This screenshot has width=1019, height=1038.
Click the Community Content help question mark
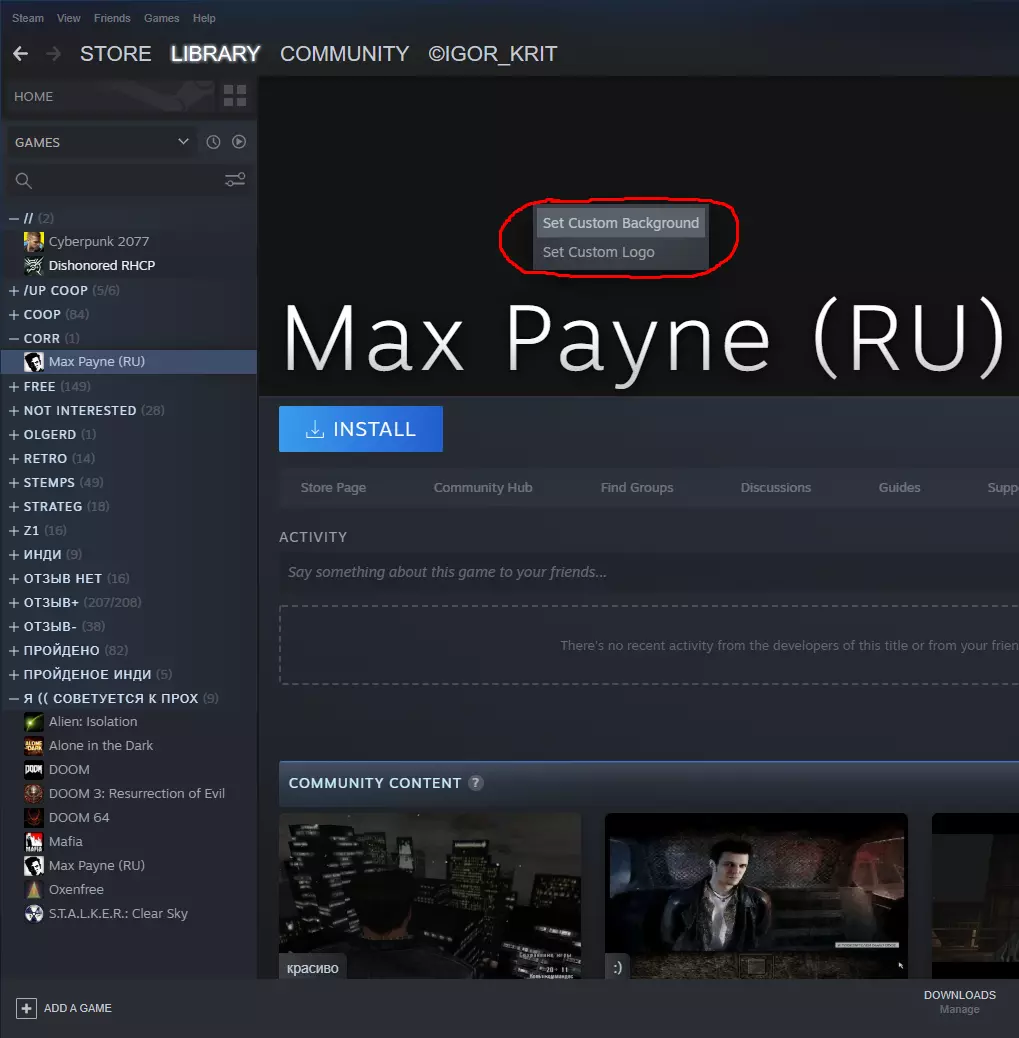(x=476, y=783)
